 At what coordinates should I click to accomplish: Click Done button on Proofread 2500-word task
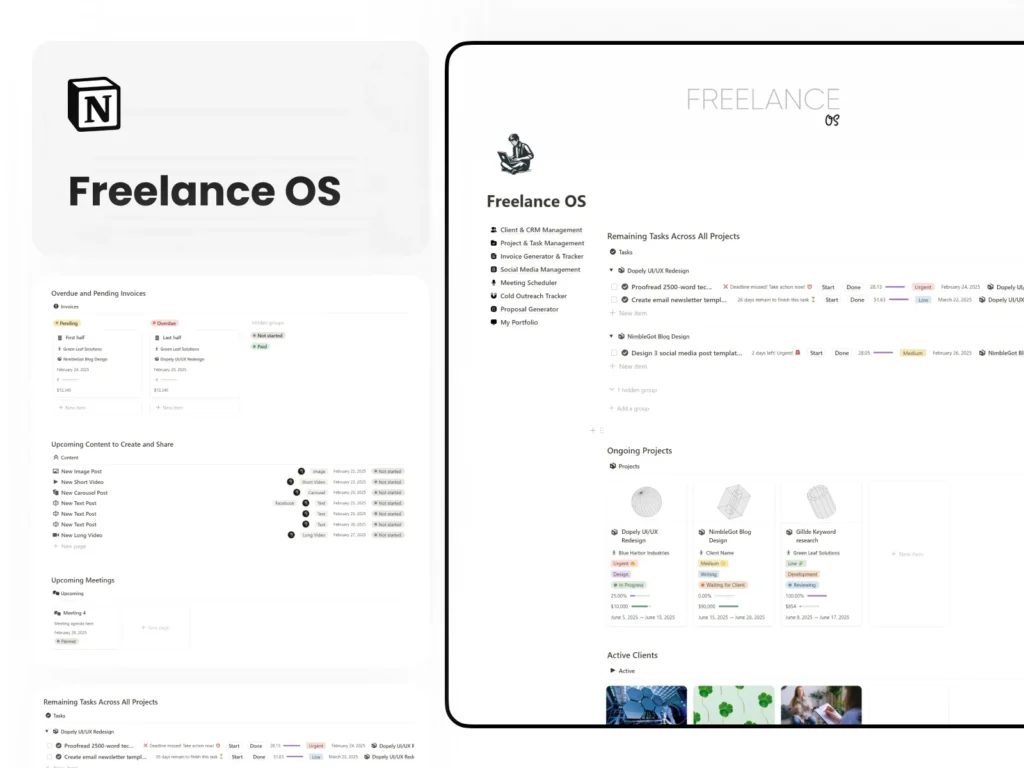pyautogui.click(x=854, y=287)
